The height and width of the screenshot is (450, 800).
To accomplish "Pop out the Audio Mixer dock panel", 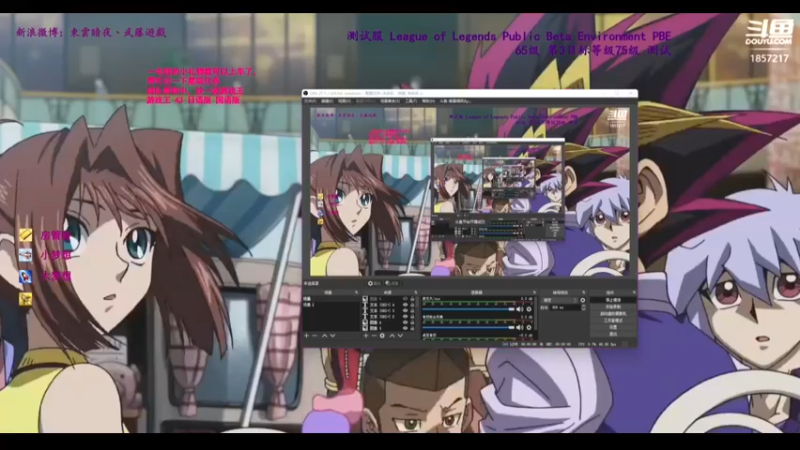I will tap(535, 292).
